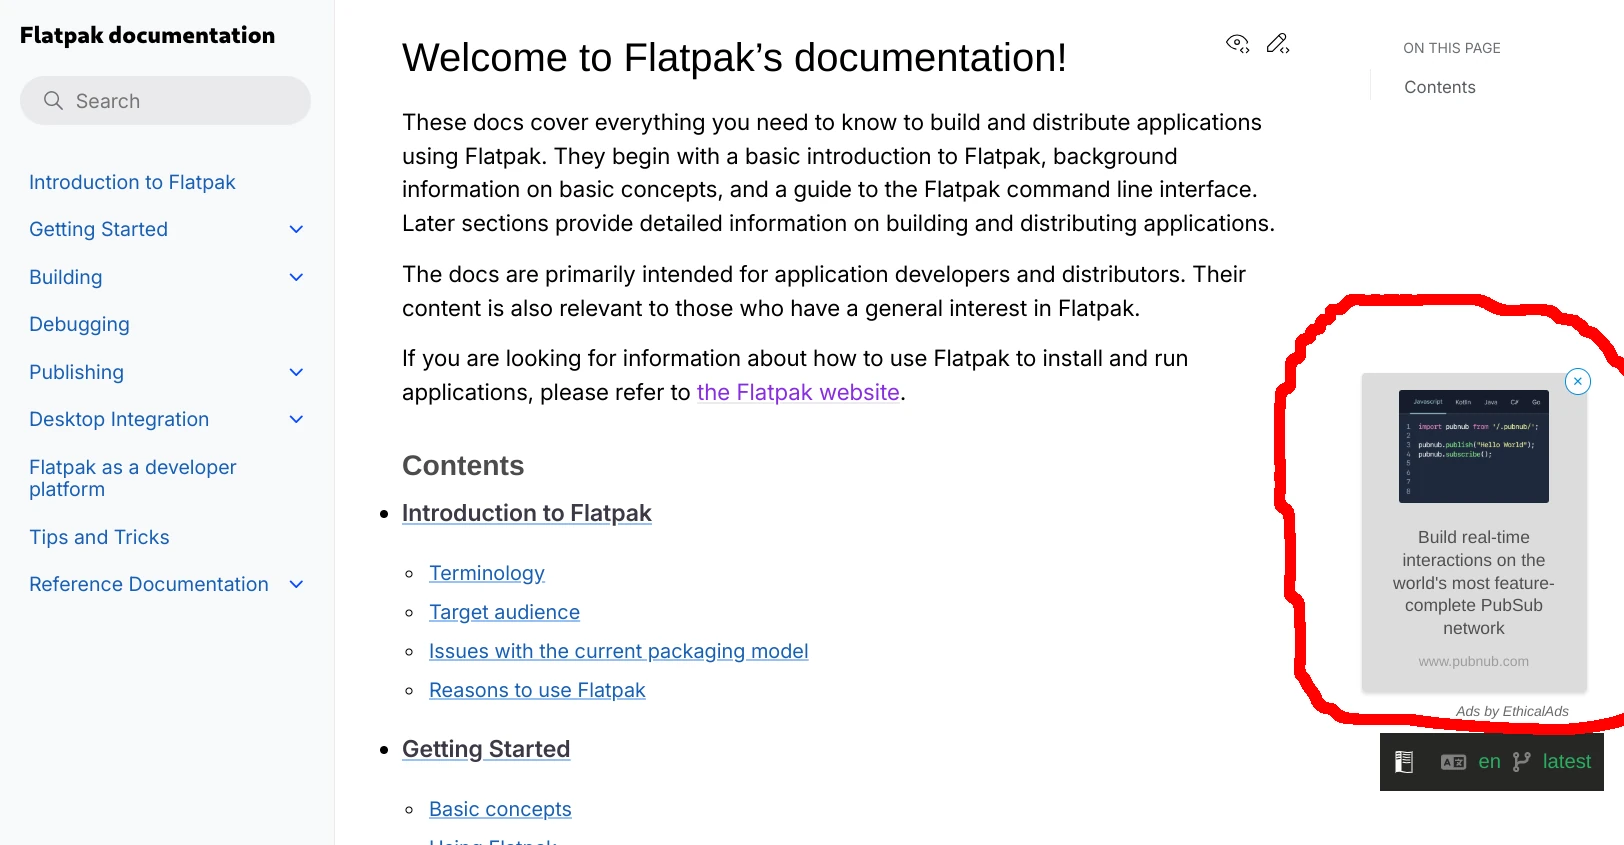Click the edit page pencil icon
1624x845 pixels.
pos(1278,43)
